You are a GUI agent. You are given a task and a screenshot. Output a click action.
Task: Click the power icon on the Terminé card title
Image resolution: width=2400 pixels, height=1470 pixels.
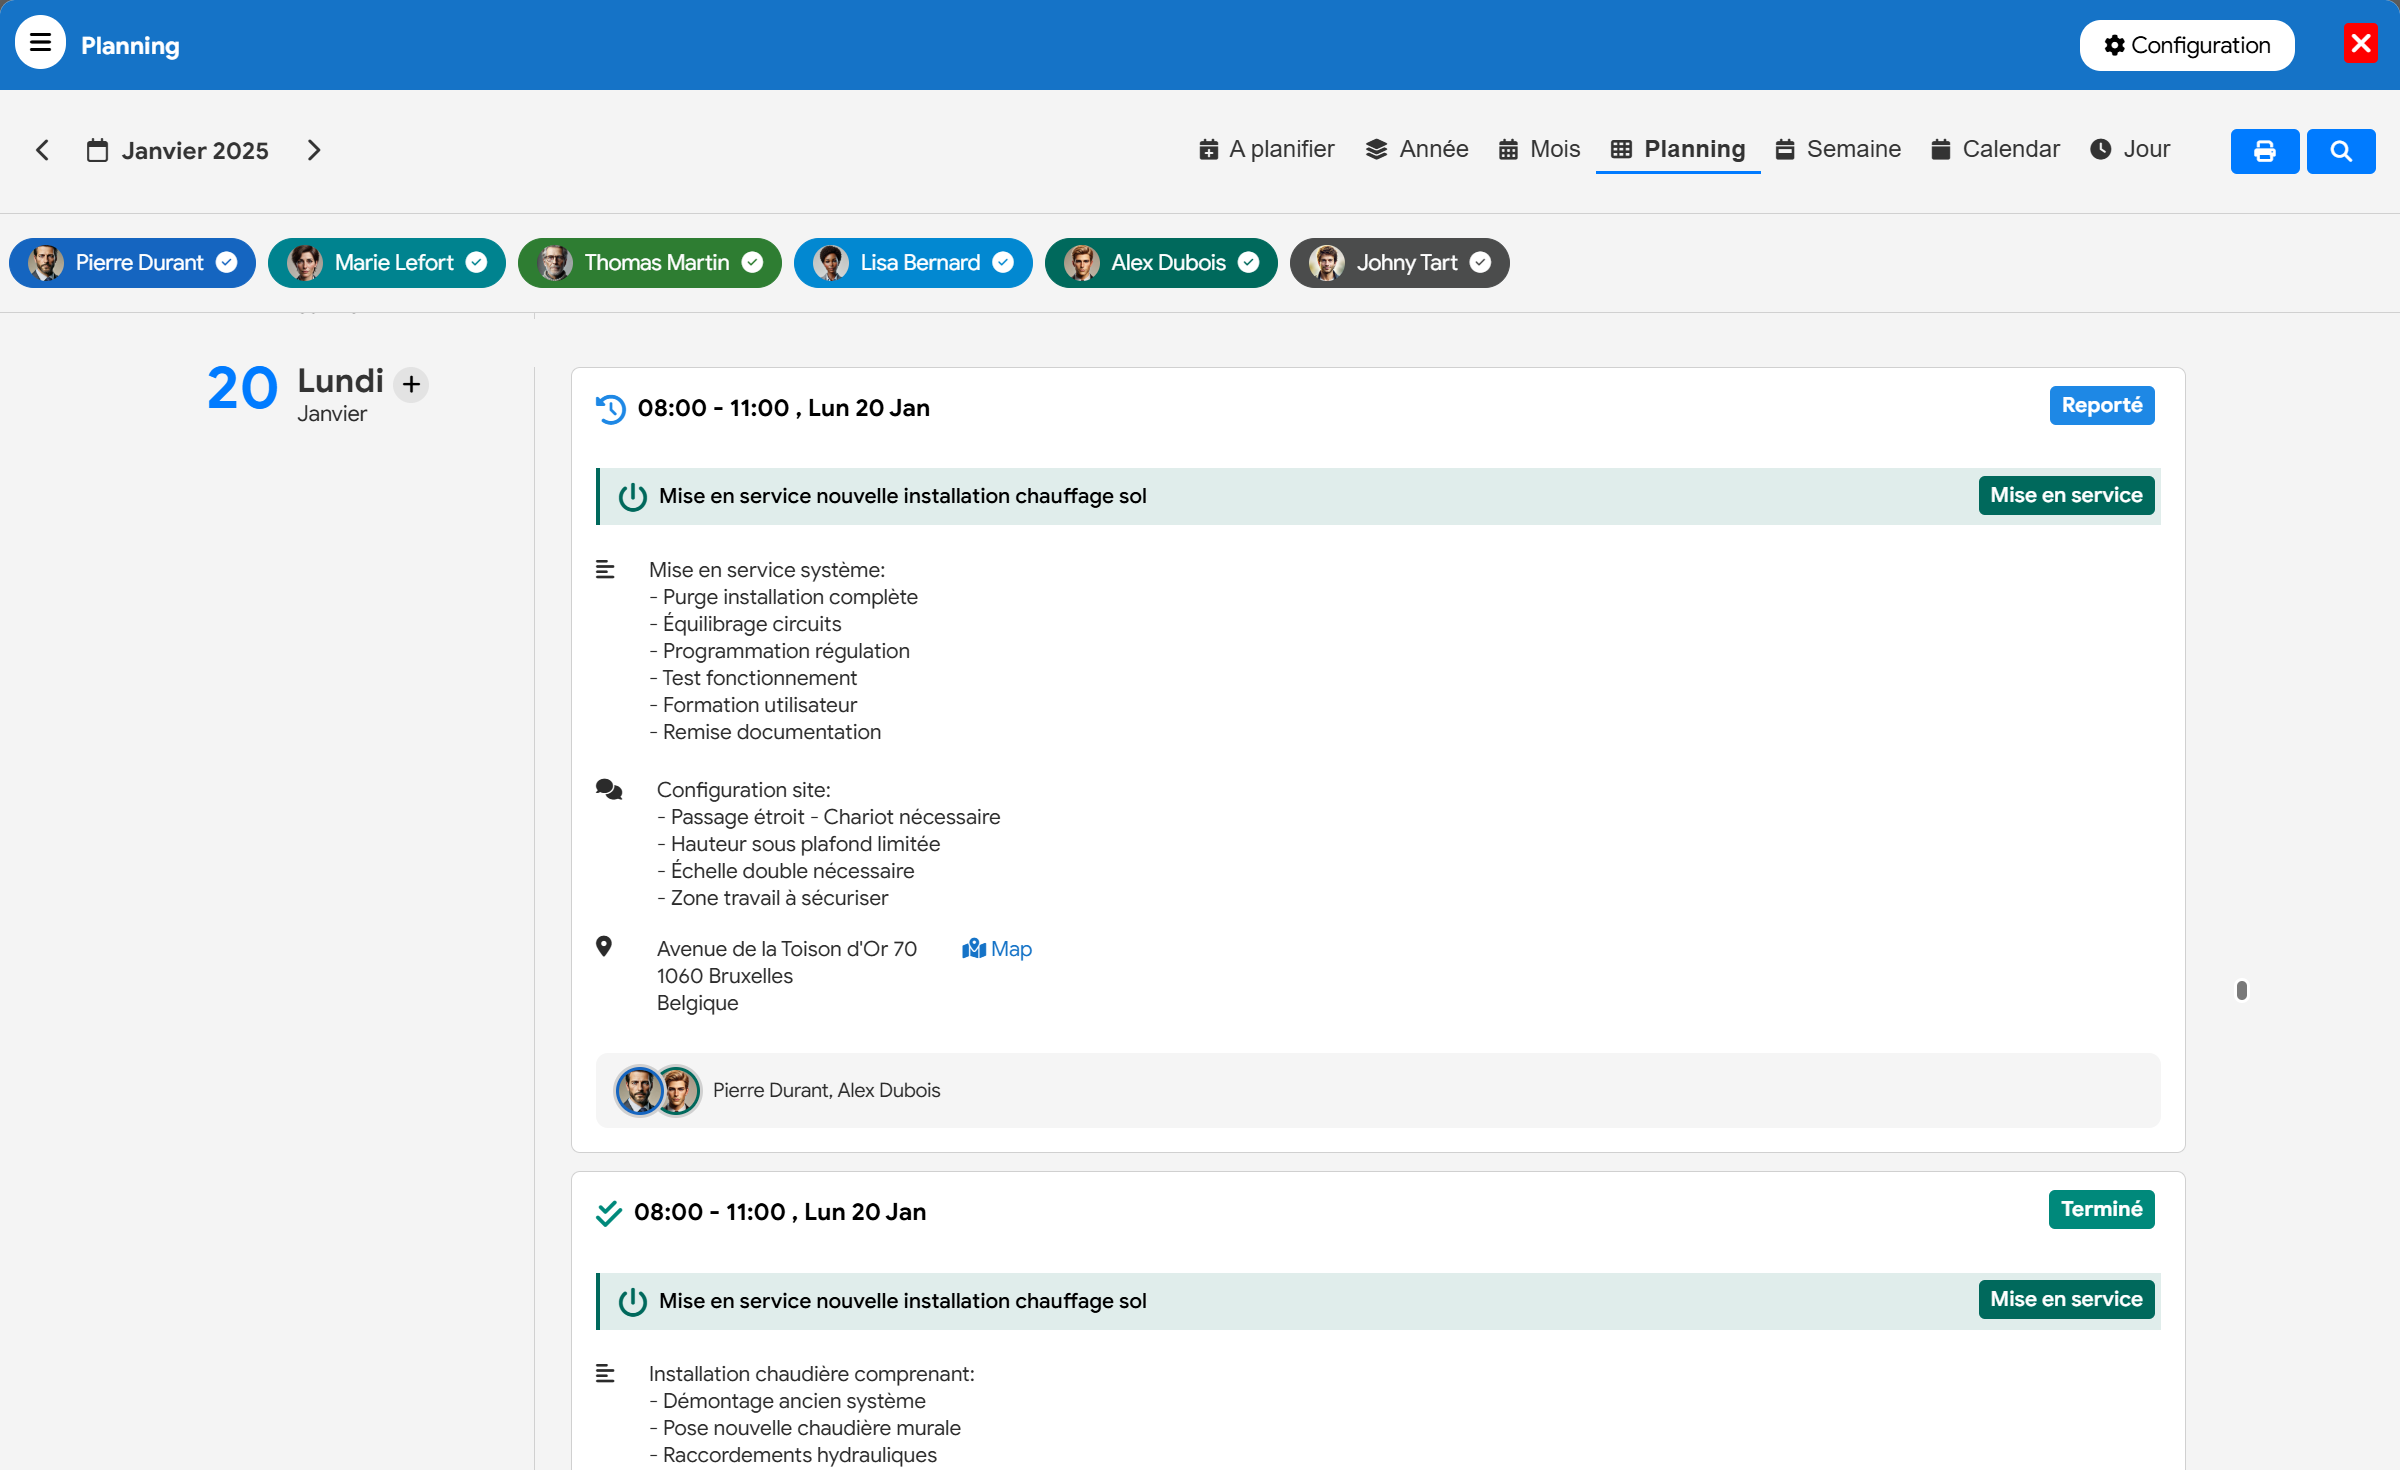pyautogui.click(x=632, y=1301)
